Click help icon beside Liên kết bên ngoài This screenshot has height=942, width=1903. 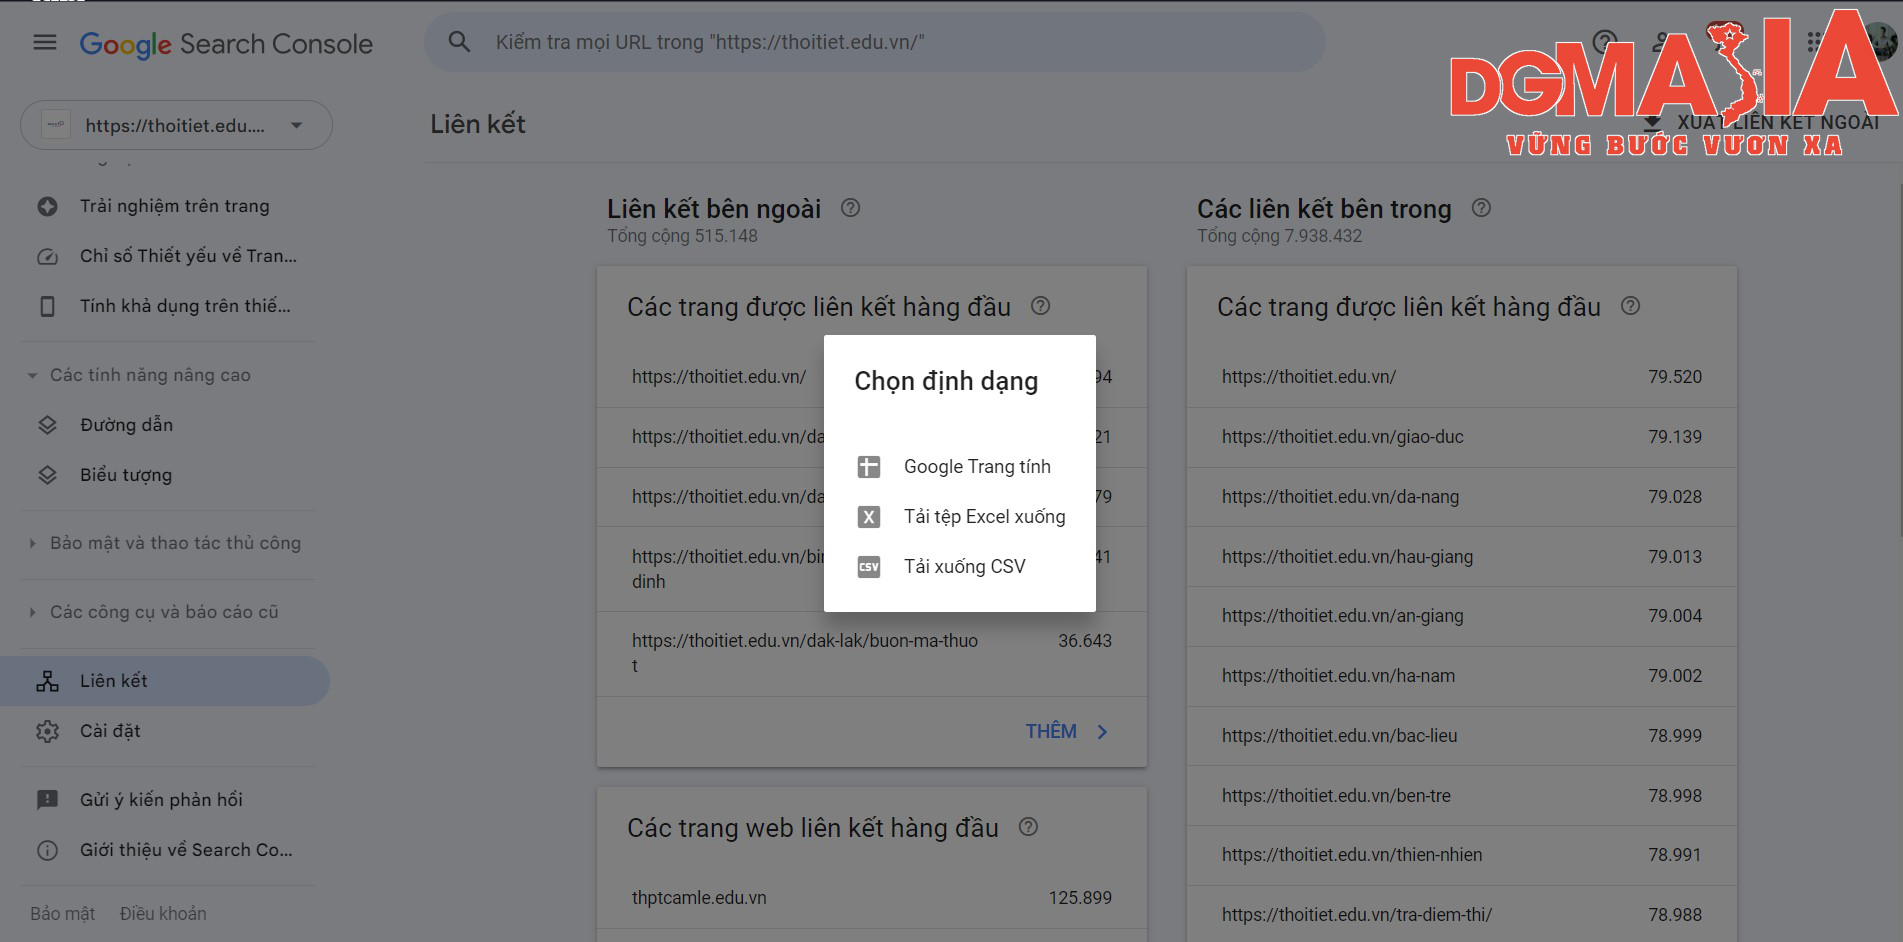(850, 208)
